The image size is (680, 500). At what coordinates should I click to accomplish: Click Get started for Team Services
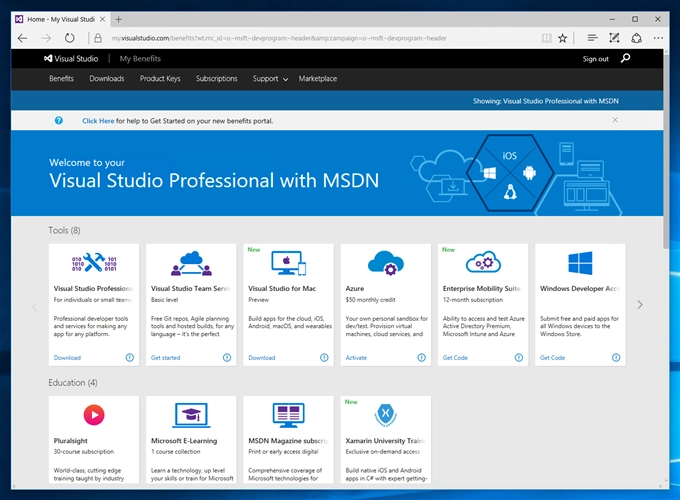click(x=165, y=358)
